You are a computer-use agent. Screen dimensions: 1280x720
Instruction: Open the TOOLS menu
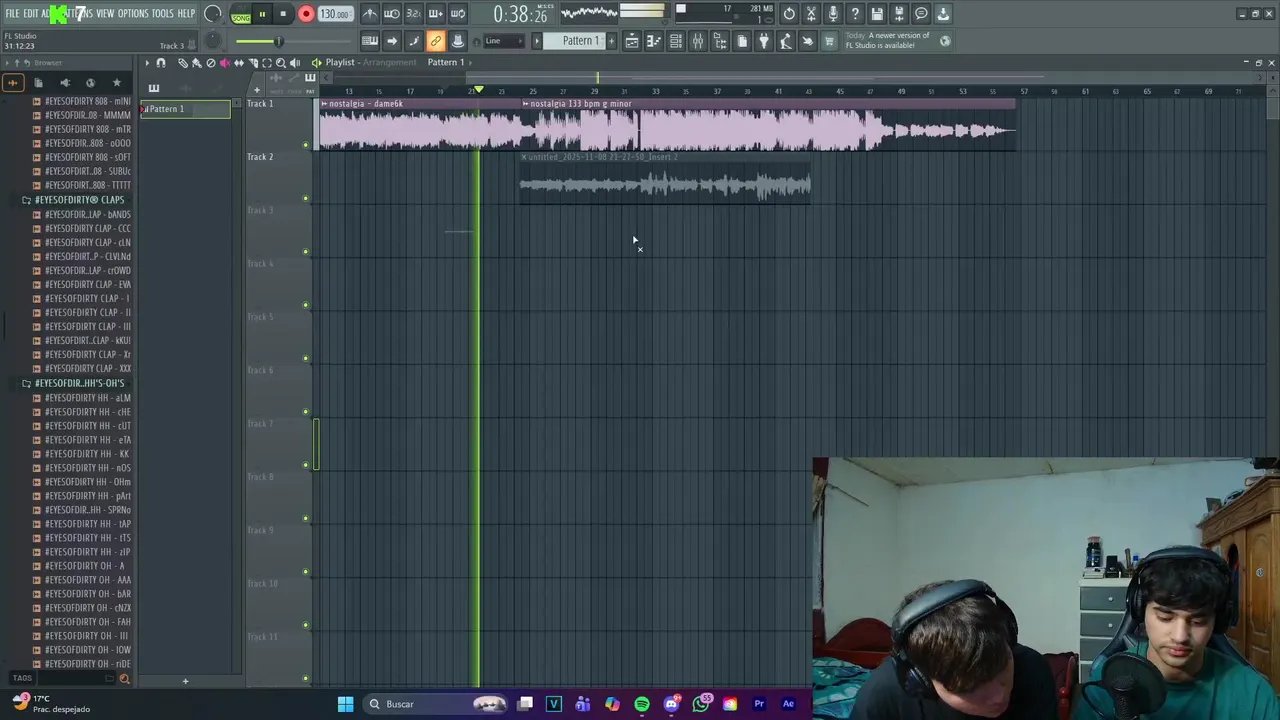click(162, 14)
